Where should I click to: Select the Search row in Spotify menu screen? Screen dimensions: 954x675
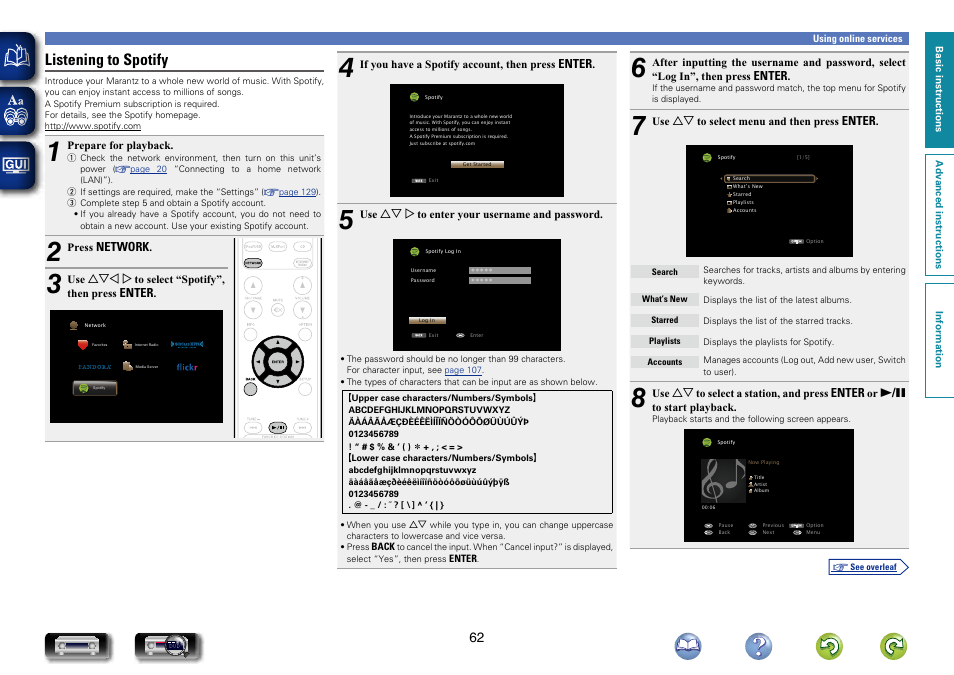(770, 178)
